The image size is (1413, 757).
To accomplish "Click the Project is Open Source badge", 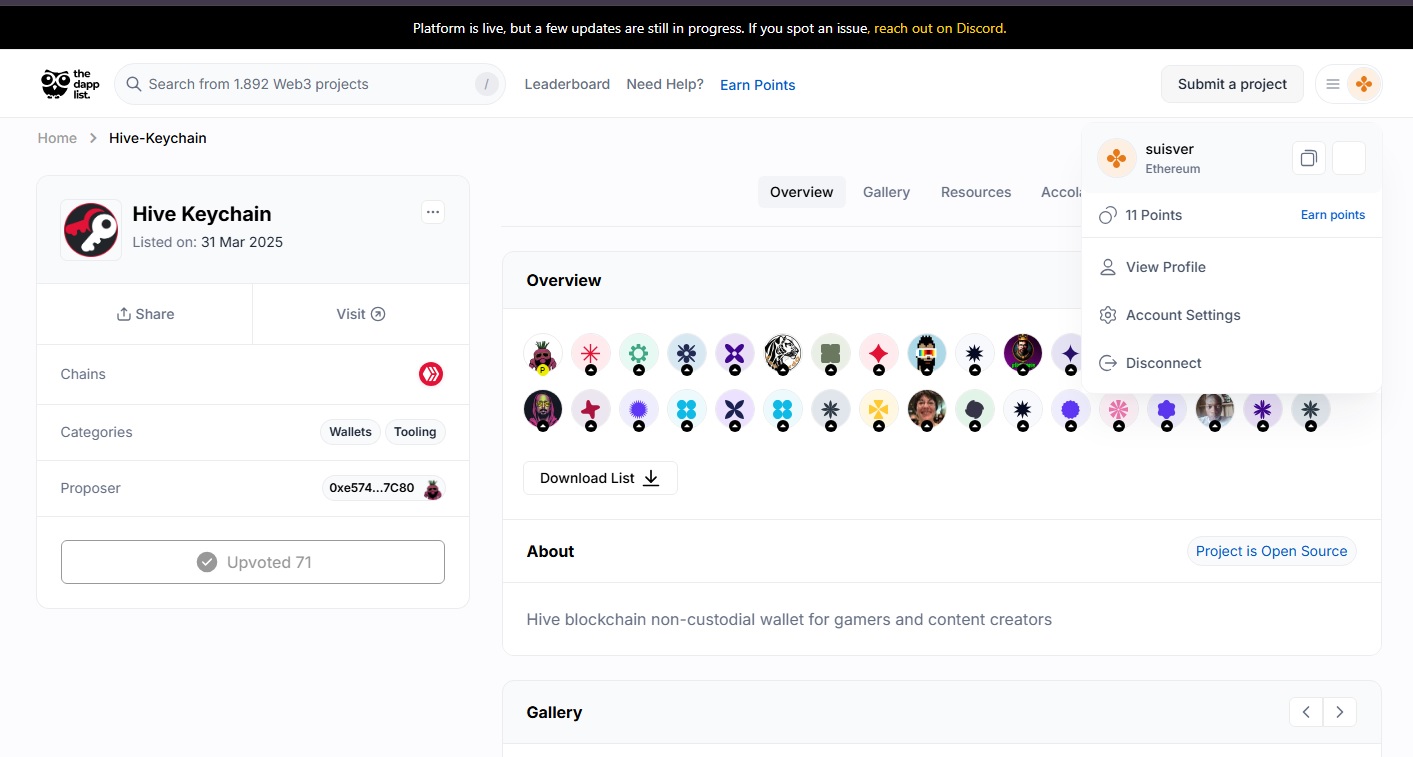I will (x=1271, y=551).
